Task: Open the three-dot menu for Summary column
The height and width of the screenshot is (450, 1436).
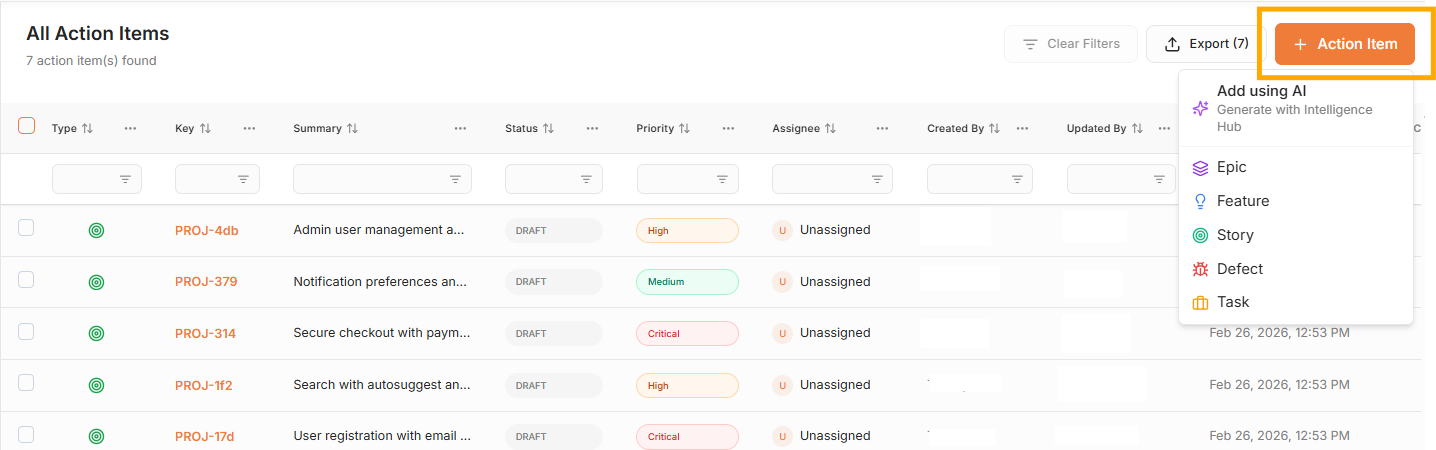Action: click(460, 129)
